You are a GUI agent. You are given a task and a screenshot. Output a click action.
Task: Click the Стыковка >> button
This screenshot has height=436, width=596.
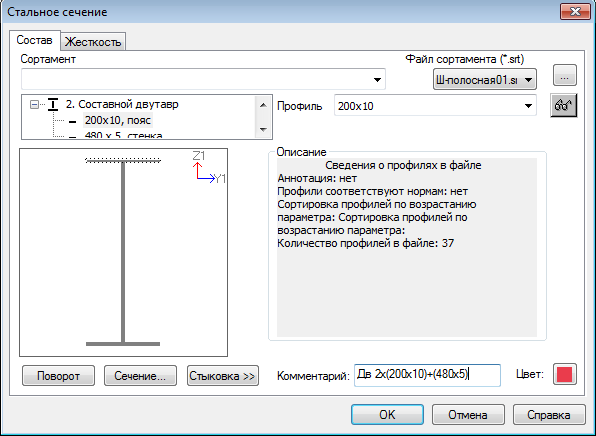[x=223, y=376]
